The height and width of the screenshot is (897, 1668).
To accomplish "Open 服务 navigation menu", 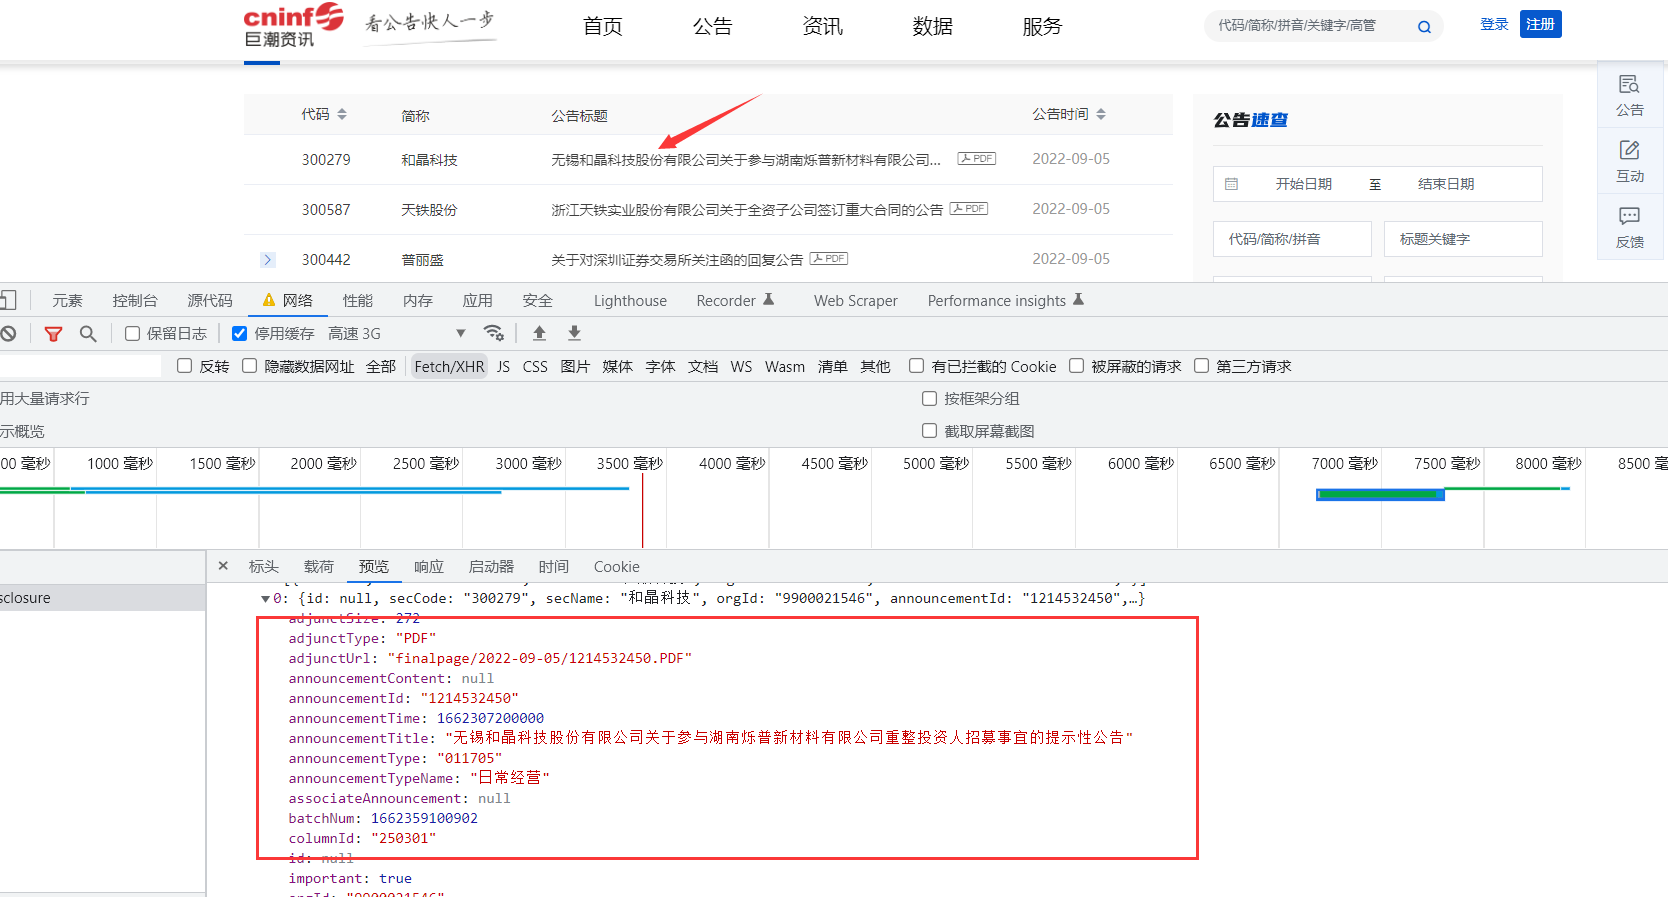I will [x=1042, y=27].
